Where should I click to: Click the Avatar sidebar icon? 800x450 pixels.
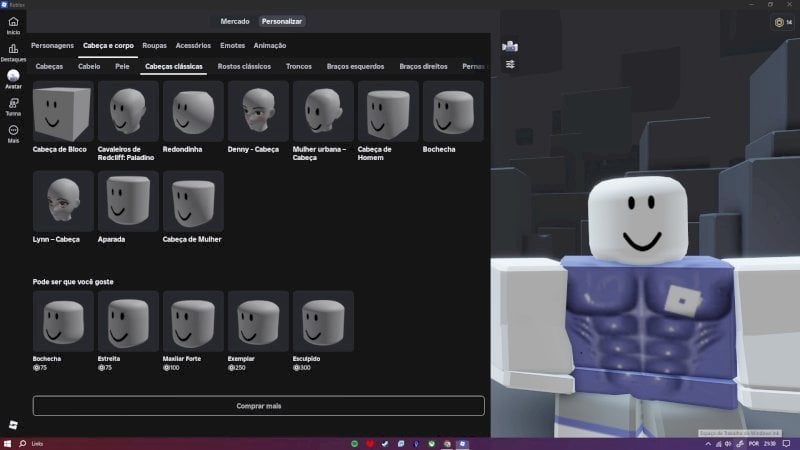pos(13,77)
